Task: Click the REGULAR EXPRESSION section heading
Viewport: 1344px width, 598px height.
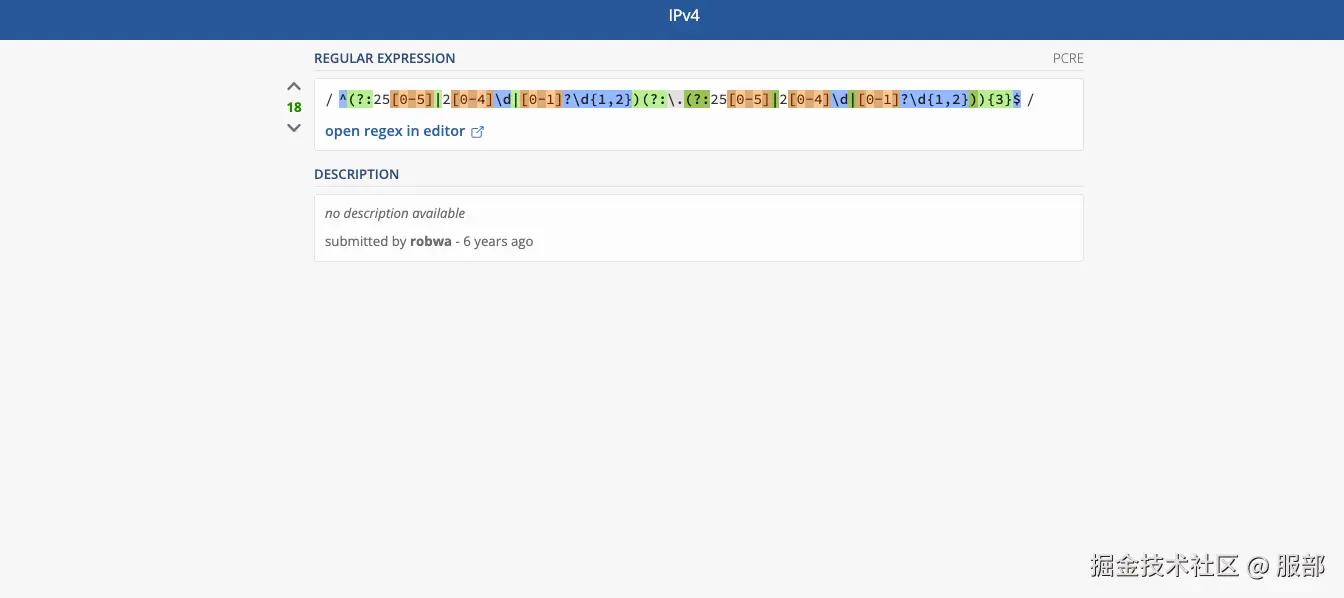Action: tap(384, 58)
